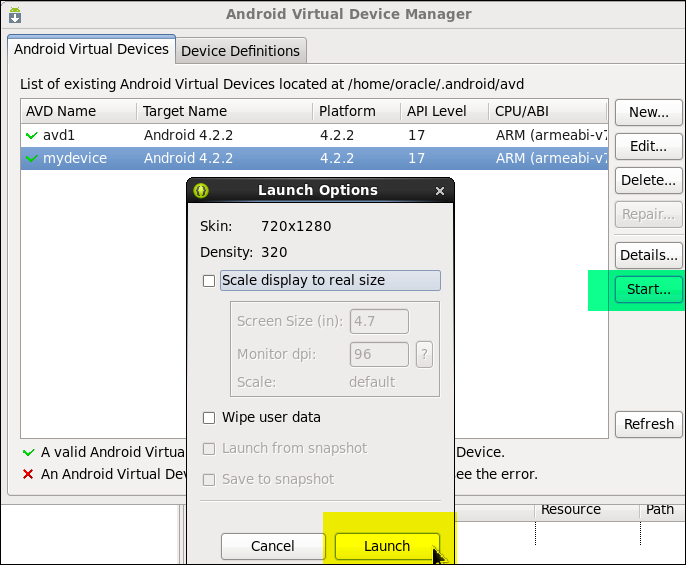This screenshot has width=686, height=565.
Task: Click the Skin value 720x1280
Action: (x=296, y=226)
